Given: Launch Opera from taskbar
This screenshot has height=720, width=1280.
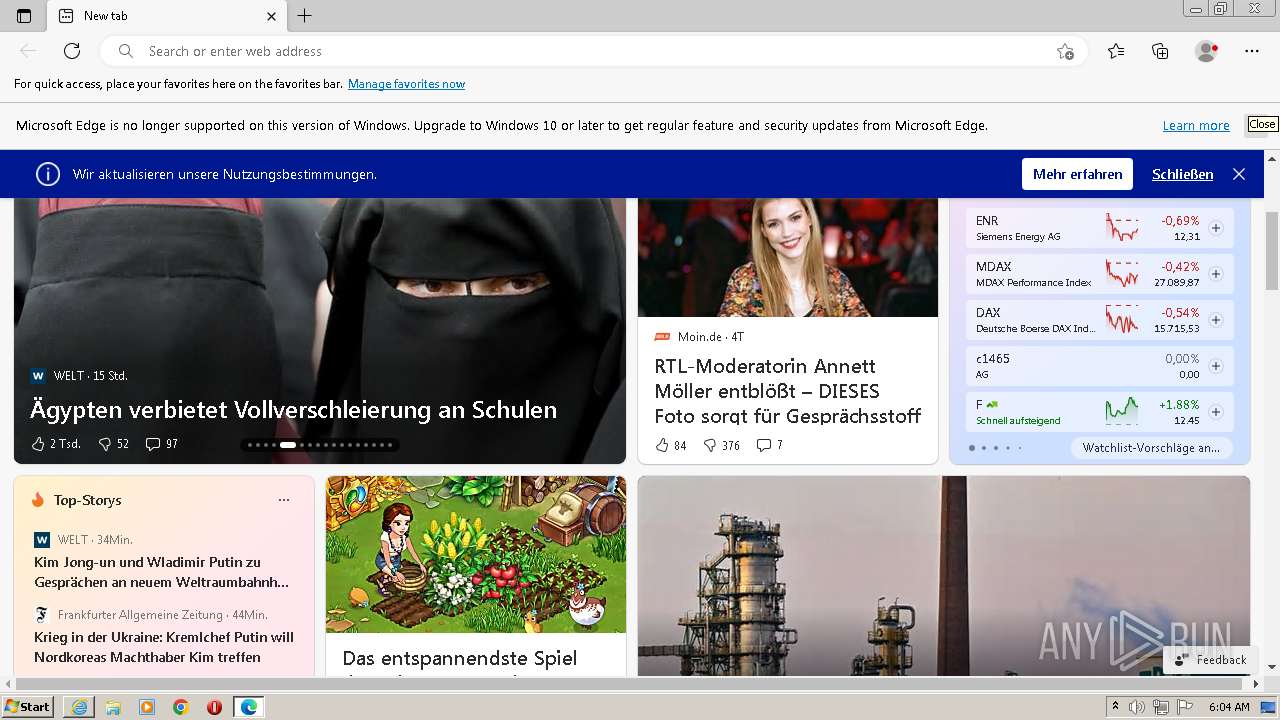Looking at the screenshot, I should 214,707.
